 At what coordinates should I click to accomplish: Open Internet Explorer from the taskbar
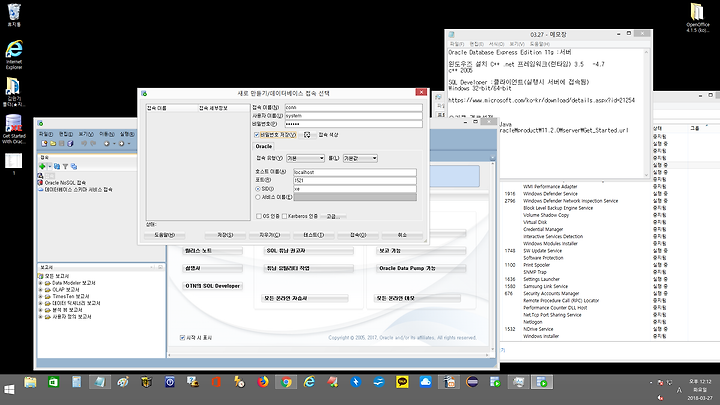[x=309, y=382]
